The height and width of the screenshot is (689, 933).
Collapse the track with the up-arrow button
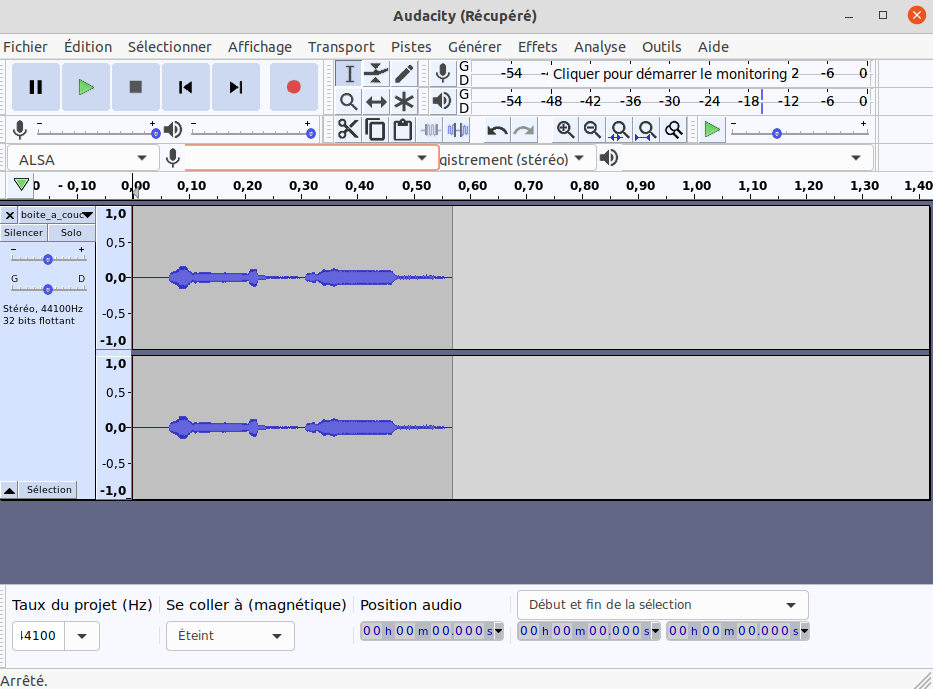(x=10, y=490)
